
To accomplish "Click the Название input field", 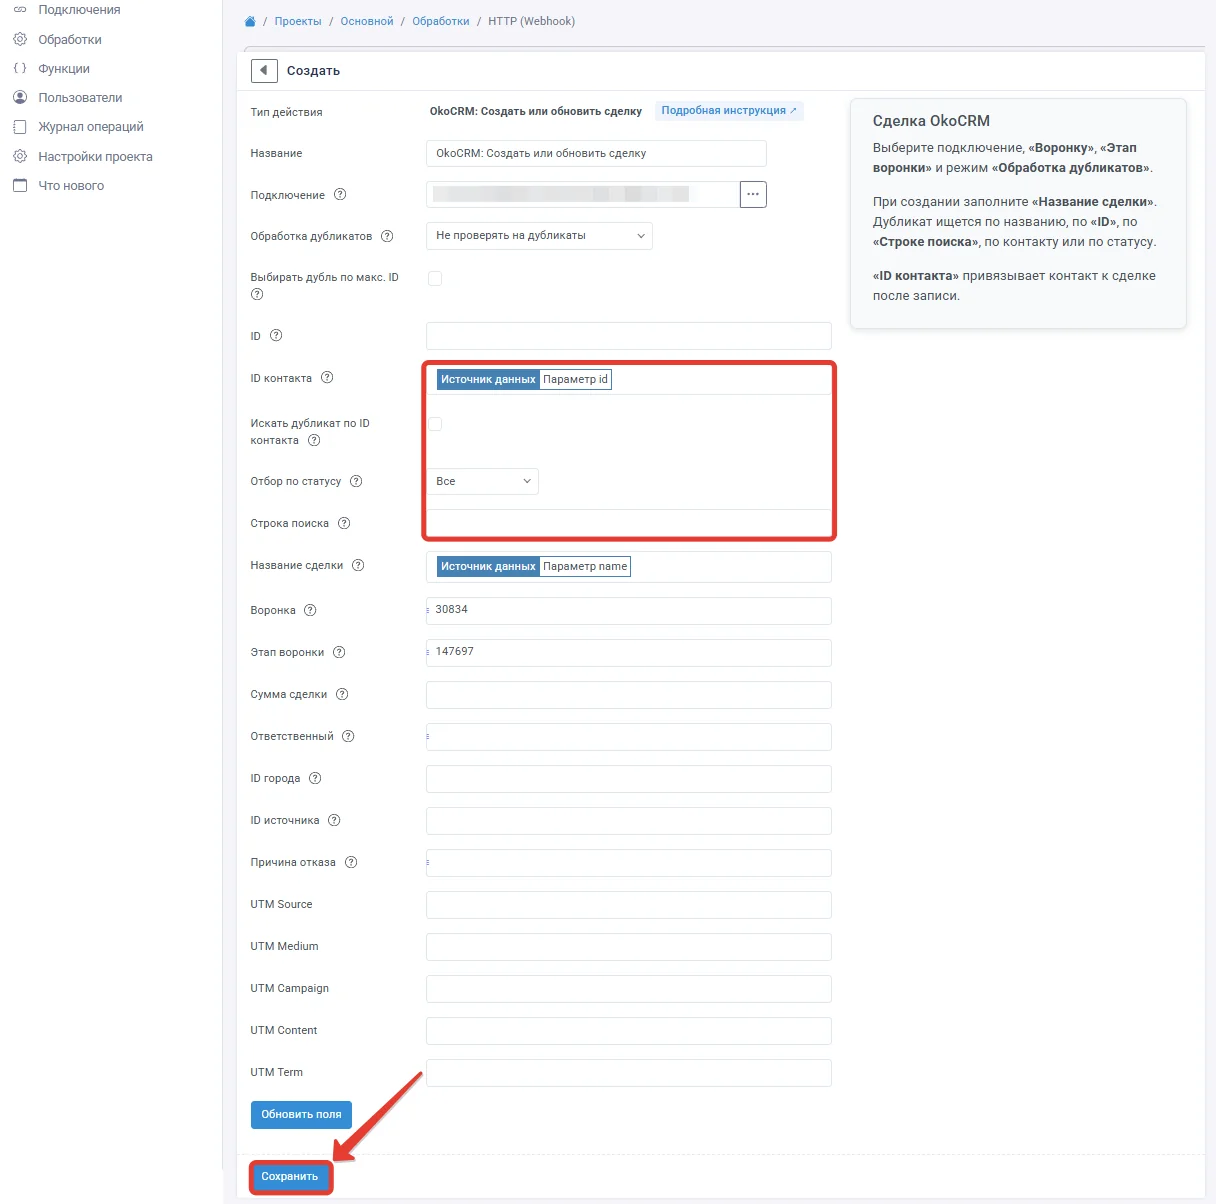I will coord(596,153).
